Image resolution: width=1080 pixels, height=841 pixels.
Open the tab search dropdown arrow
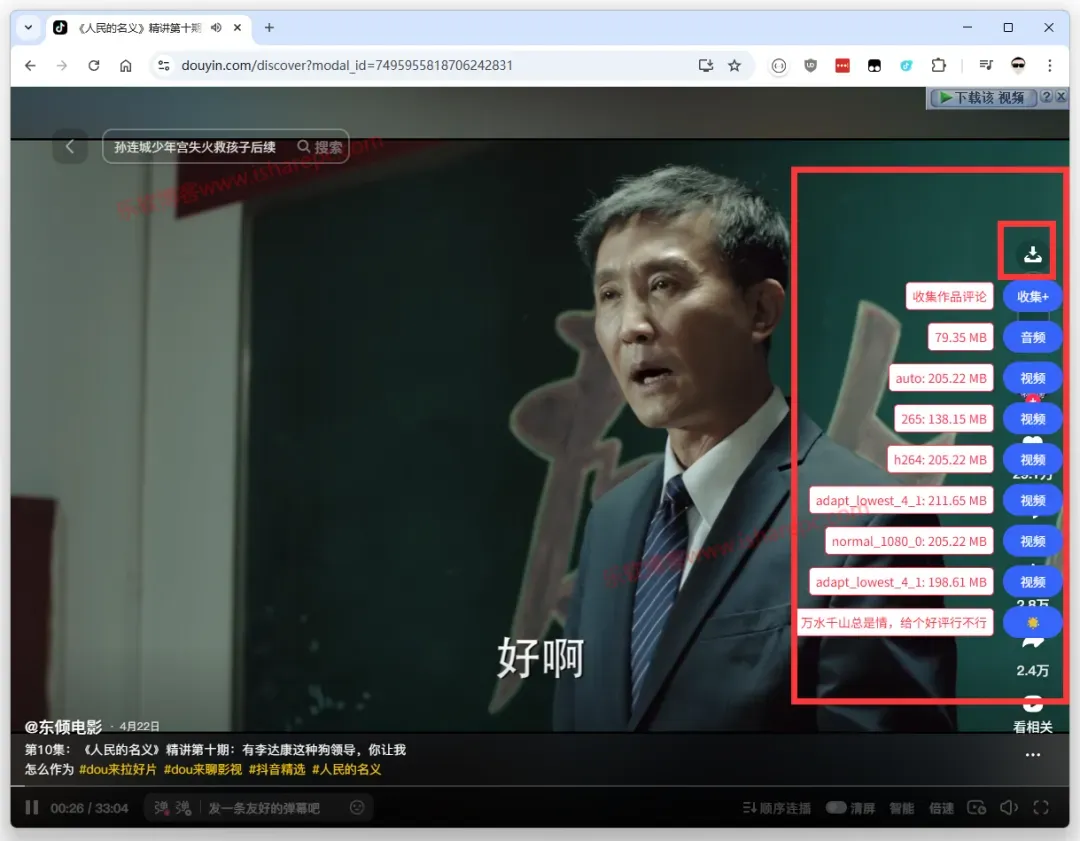[28, 28]
